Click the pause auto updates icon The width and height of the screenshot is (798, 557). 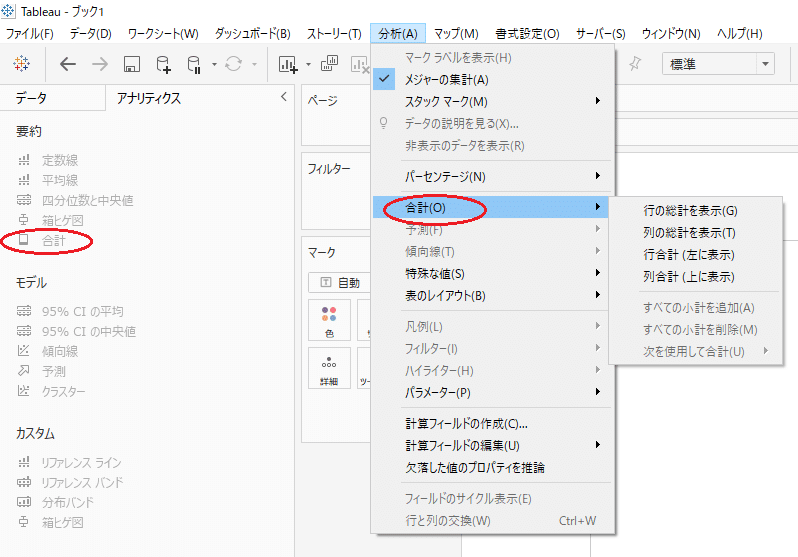(194, 64)
